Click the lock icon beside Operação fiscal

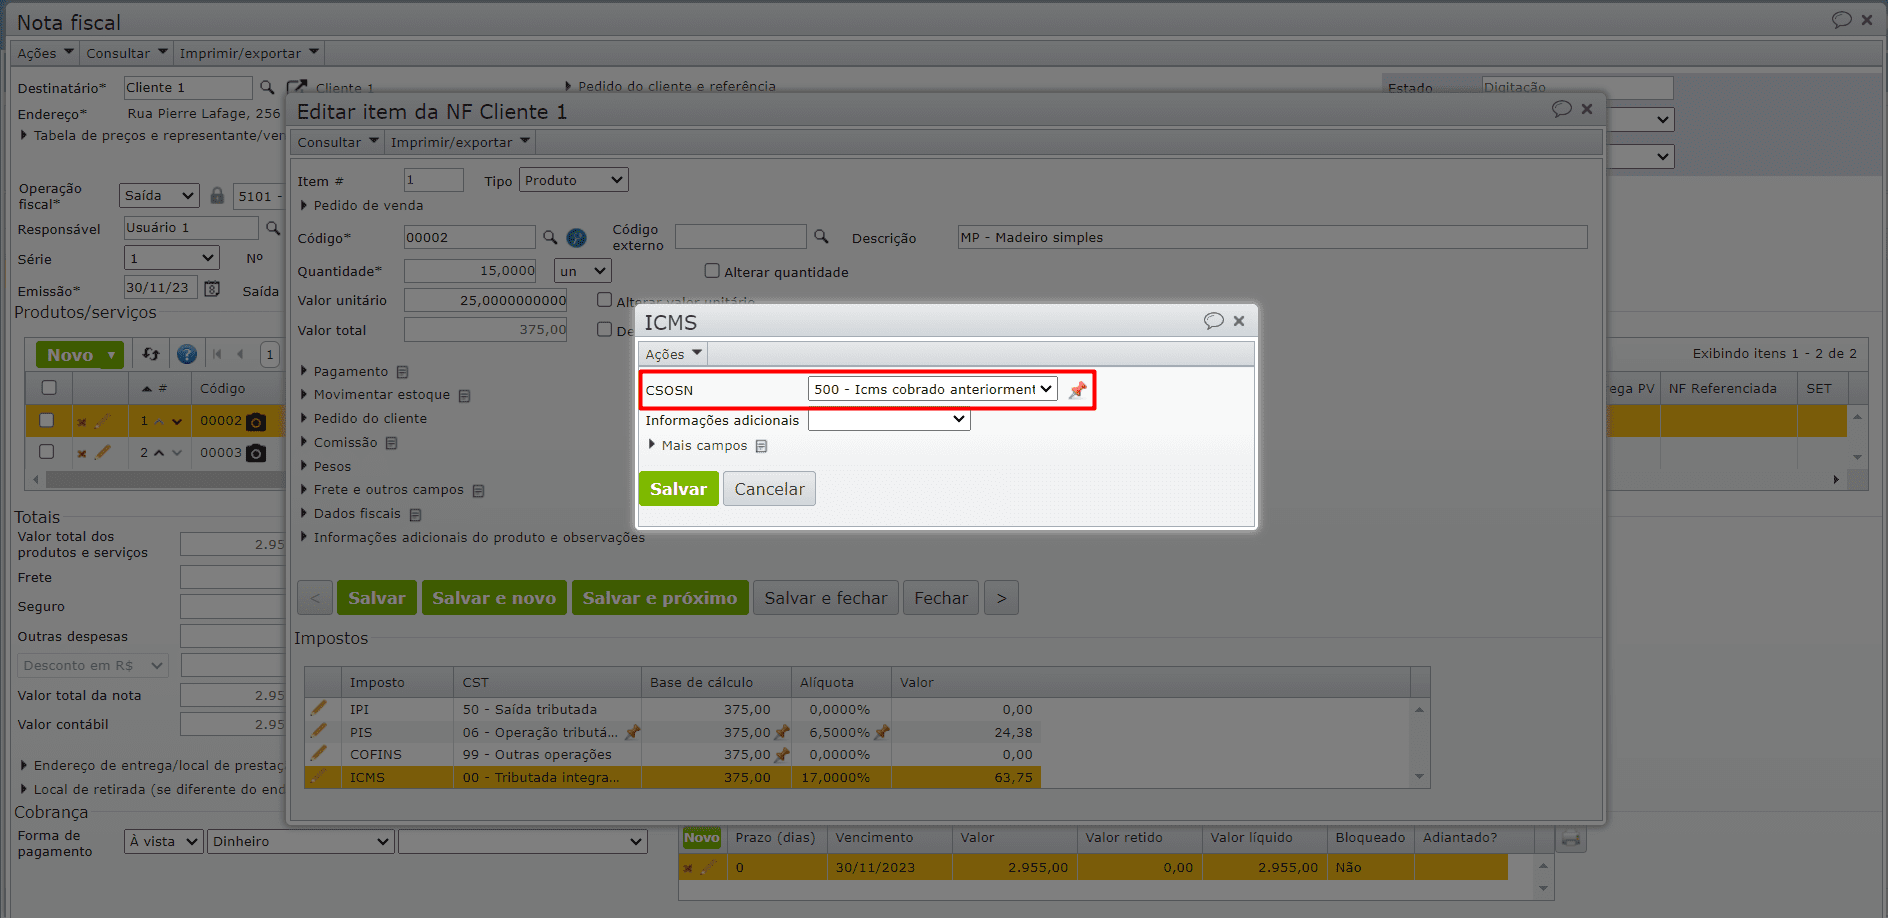coord(217,195)
